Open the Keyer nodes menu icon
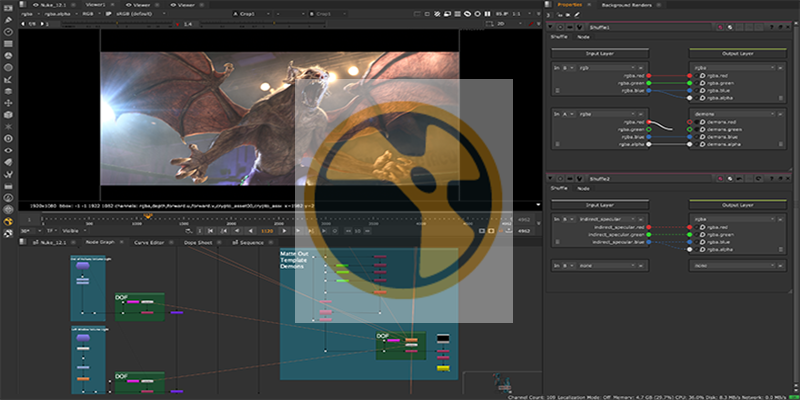The height and width of the screenshot is (400, 800). (8, 80)
